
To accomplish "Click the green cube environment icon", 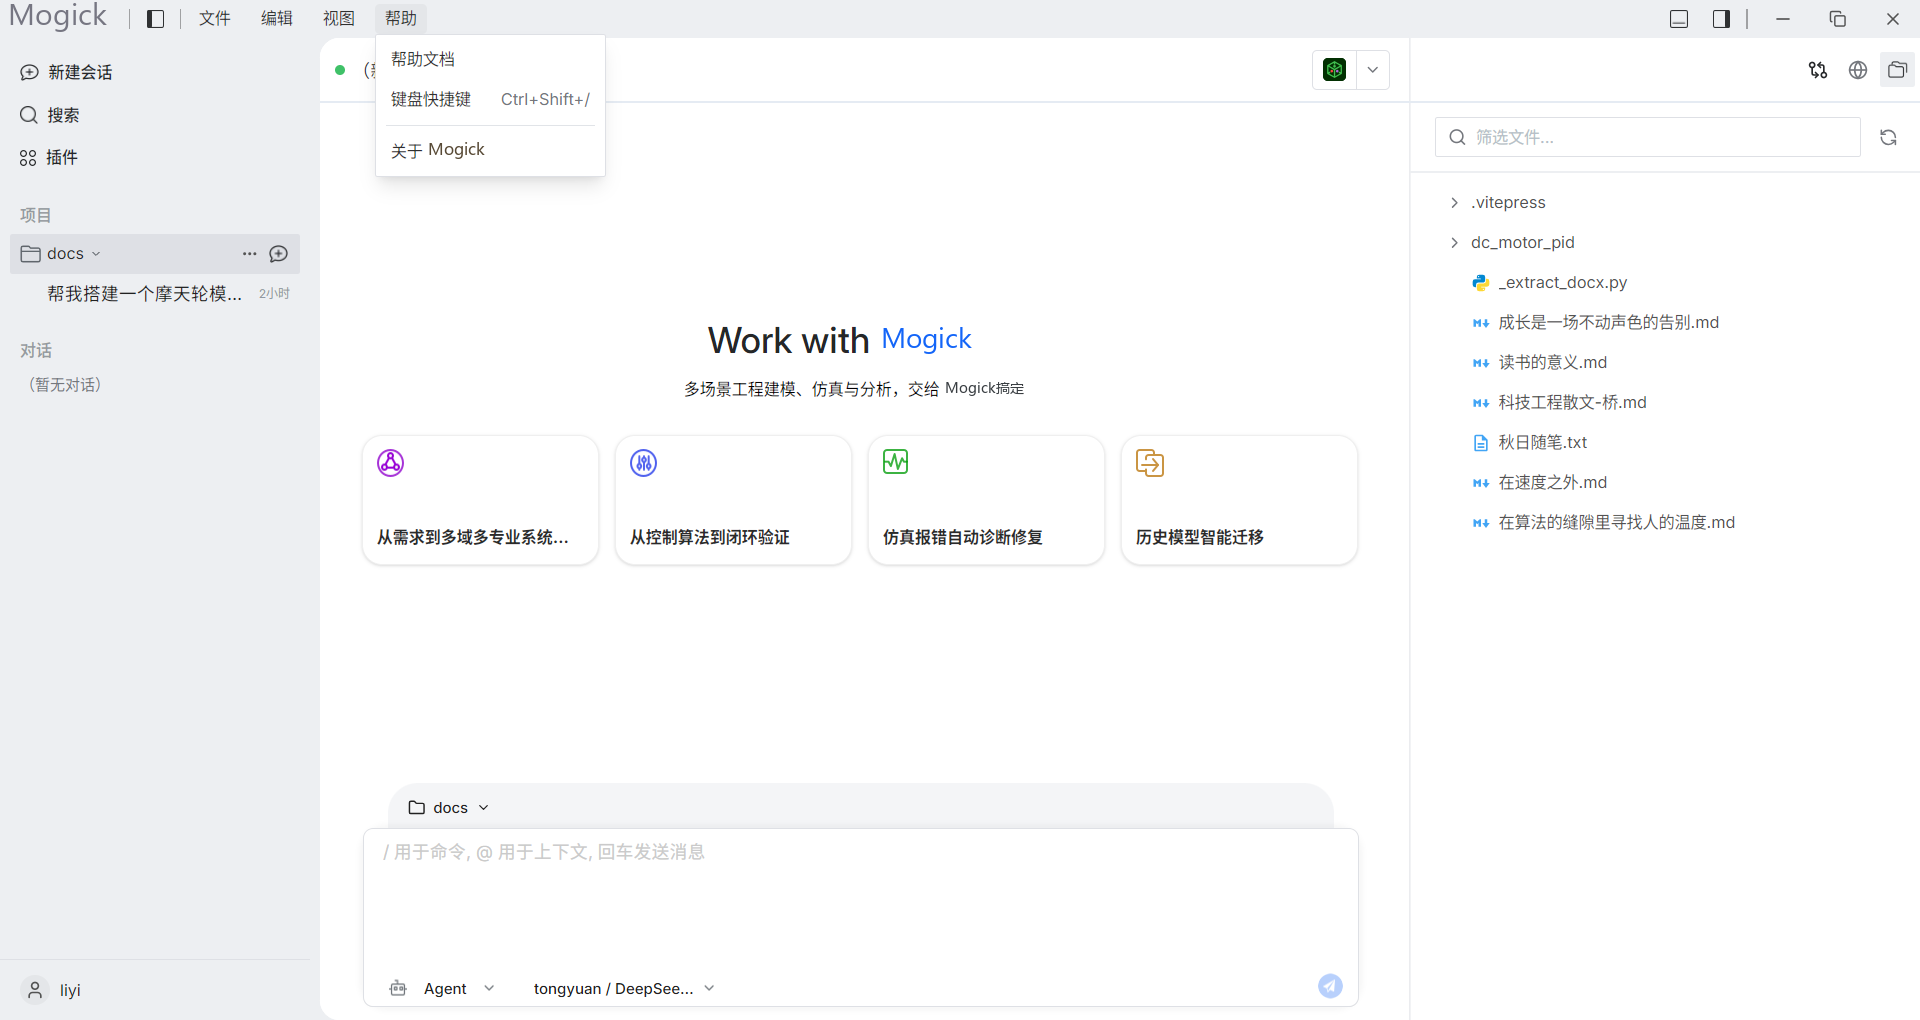I will tap(1334, 70).
